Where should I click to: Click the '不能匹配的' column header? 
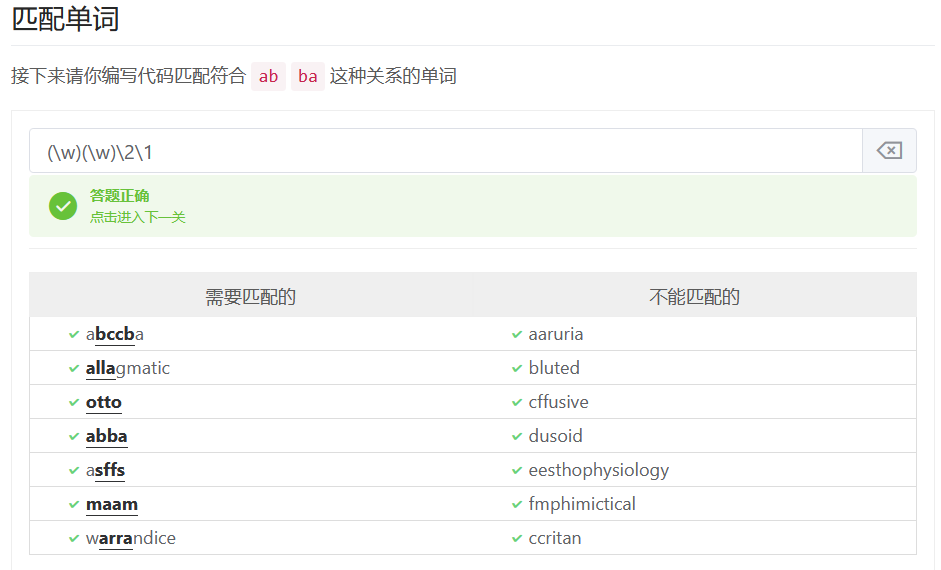coord(694,297)
